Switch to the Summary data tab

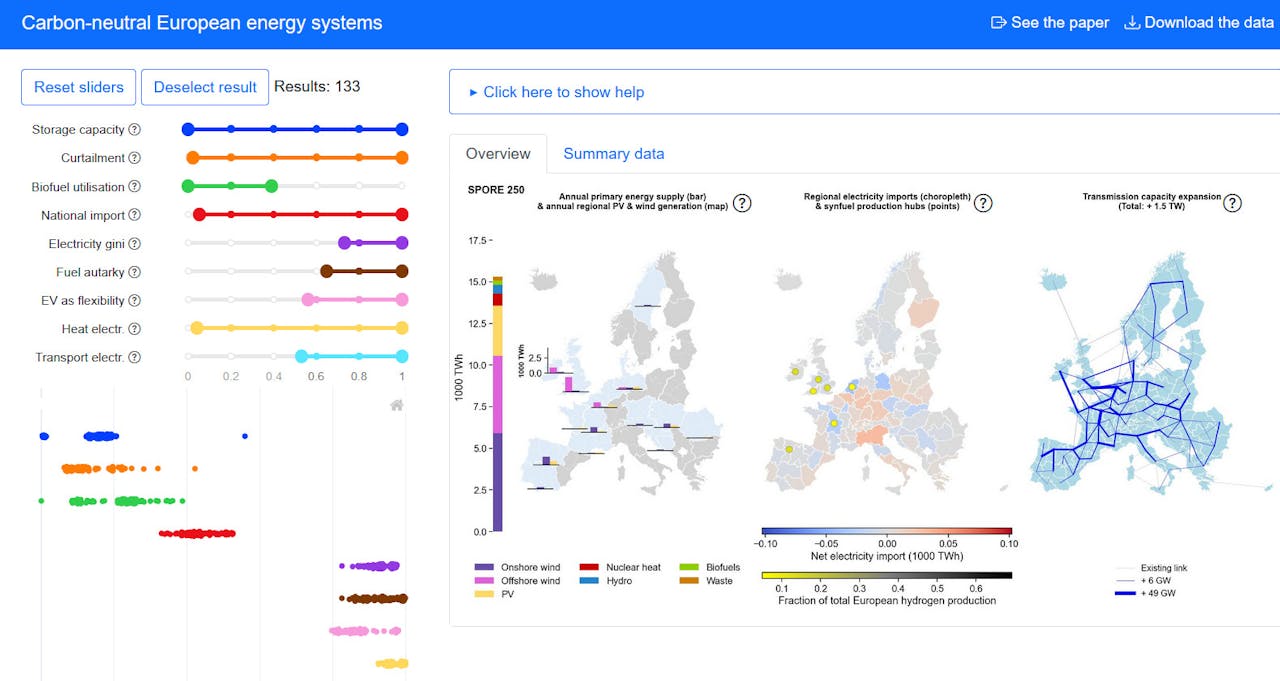point(613,154)
